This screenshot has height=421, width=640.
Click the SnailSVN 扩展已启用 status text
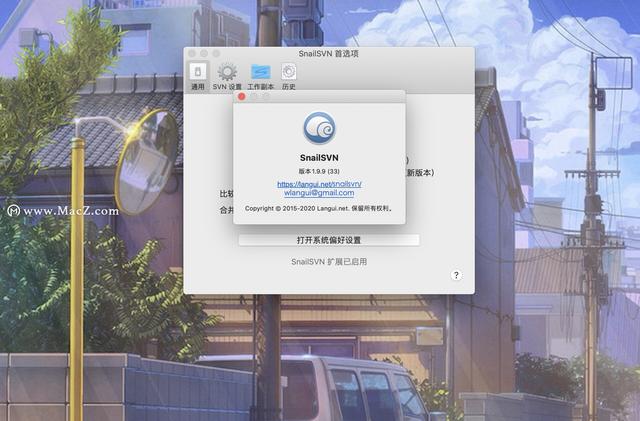(x=329, y=262)
